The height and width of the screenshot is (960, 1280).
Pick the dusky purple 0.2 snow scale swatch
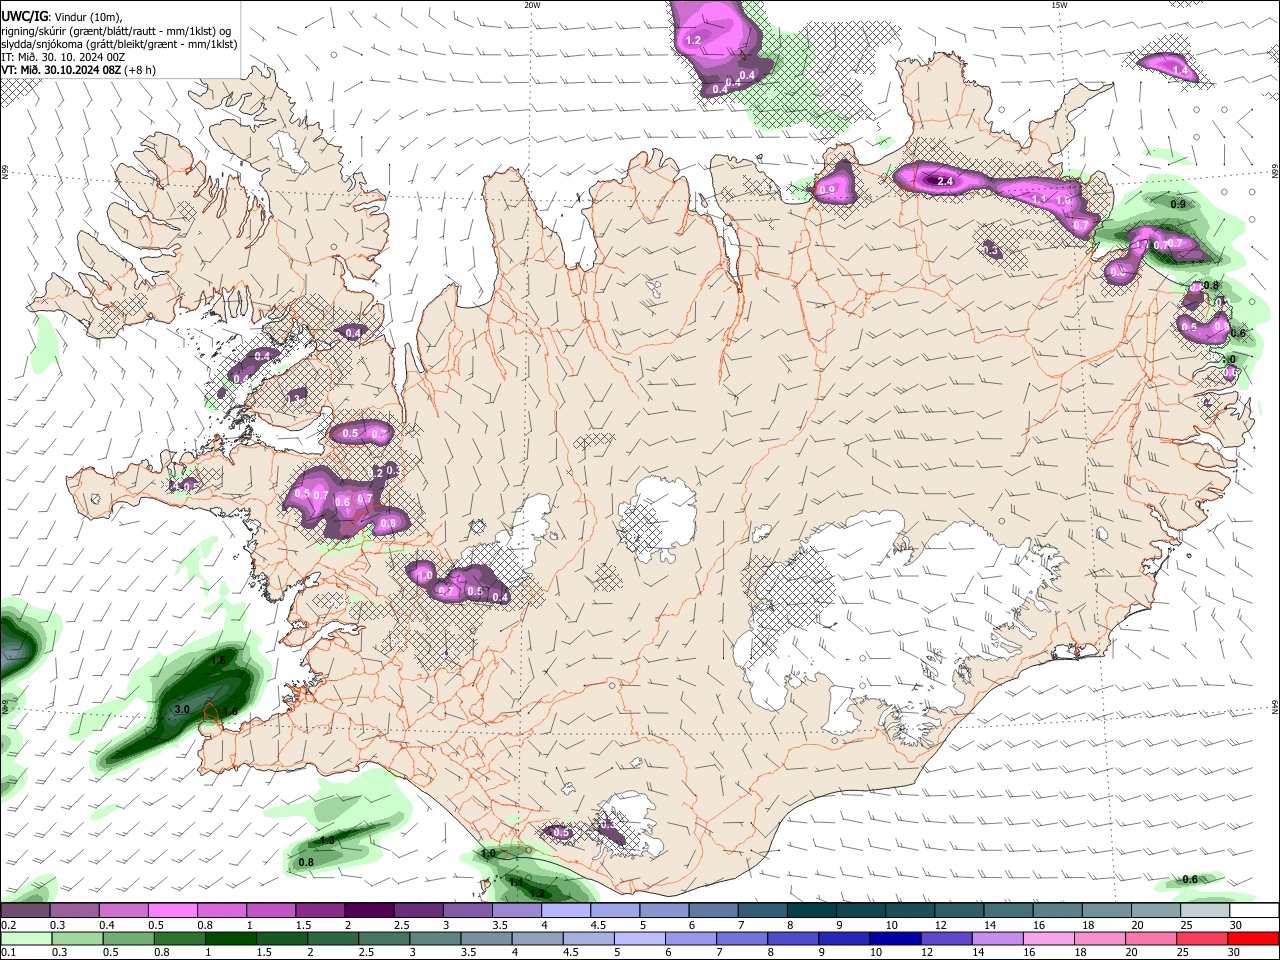tap(25, 911)
